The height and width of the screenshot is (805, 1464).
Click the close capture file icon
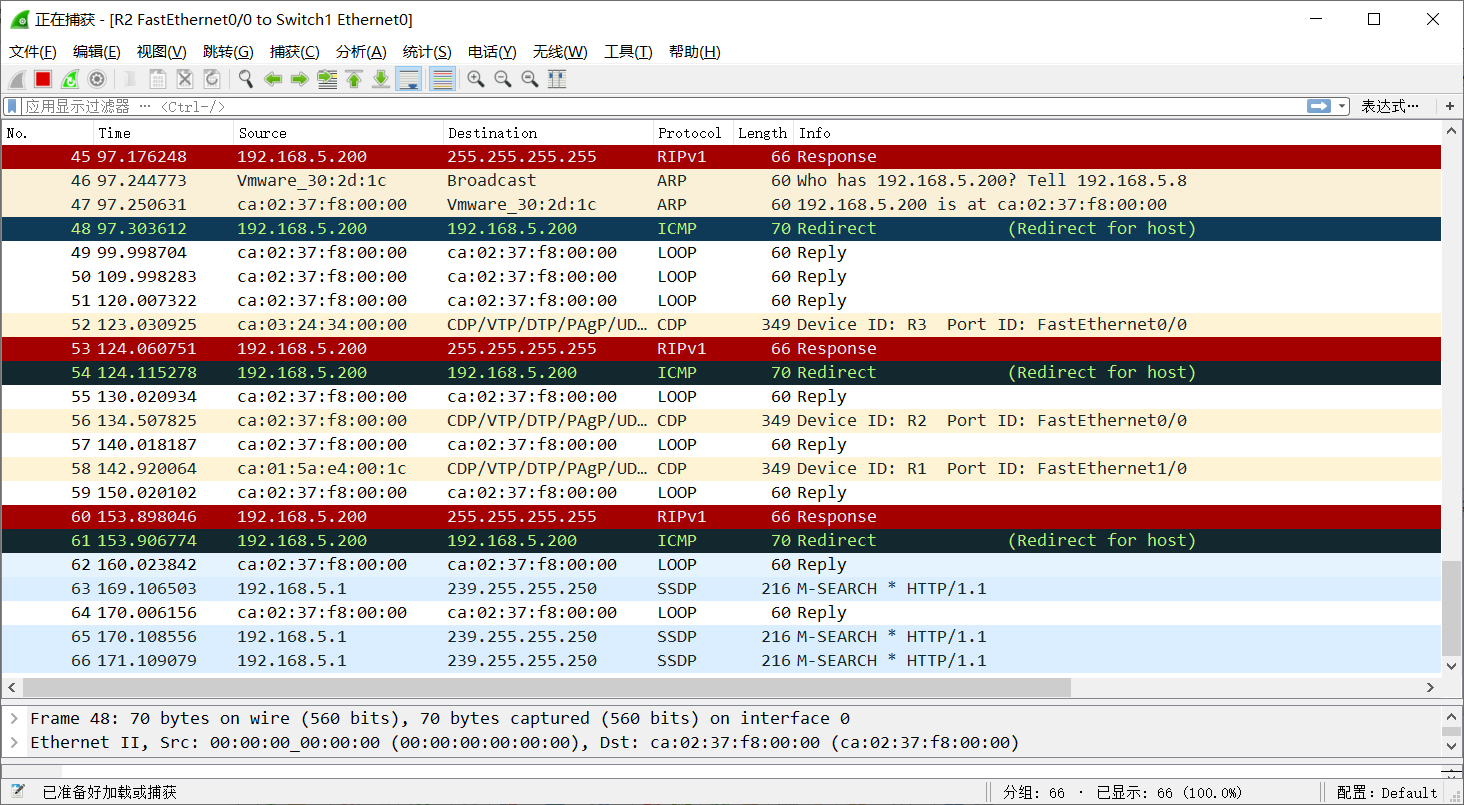pyautogui.click(x=185, y=79)
